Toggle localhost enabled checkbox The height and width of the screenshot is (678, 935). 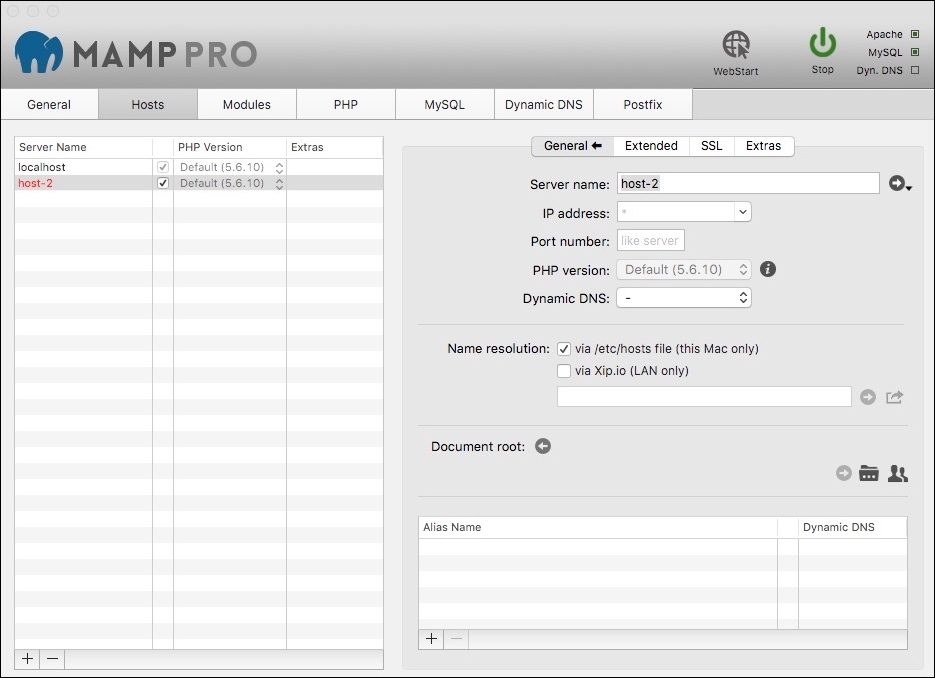click(x=163, y=167)
